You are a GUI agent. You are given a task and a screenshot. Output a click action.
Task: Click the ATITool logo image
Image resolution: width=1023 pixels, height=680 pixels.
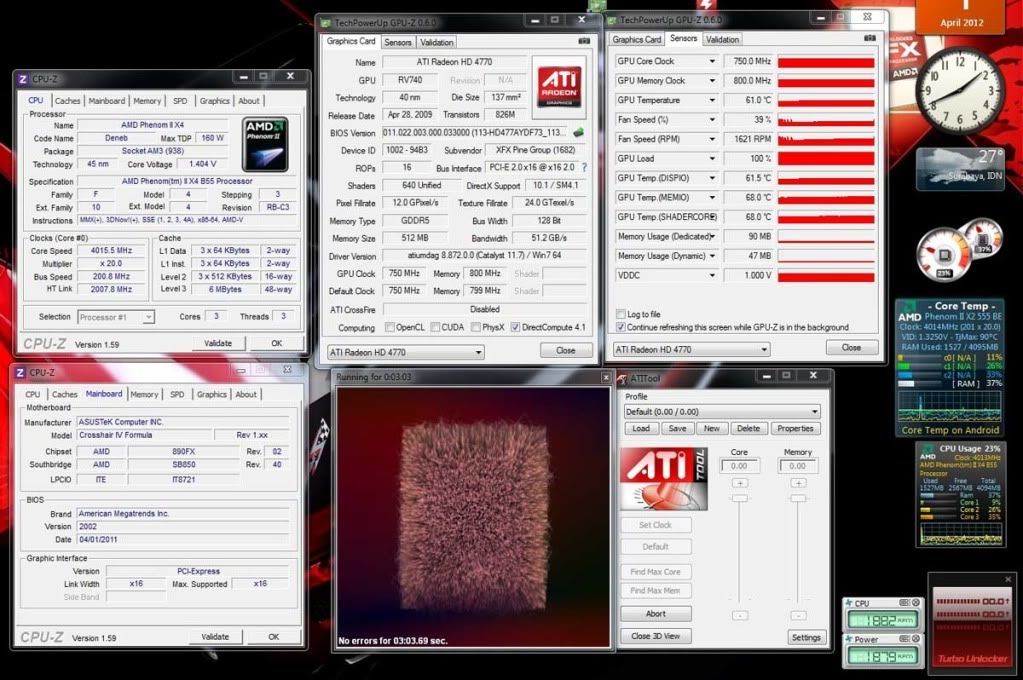[664, 479]
